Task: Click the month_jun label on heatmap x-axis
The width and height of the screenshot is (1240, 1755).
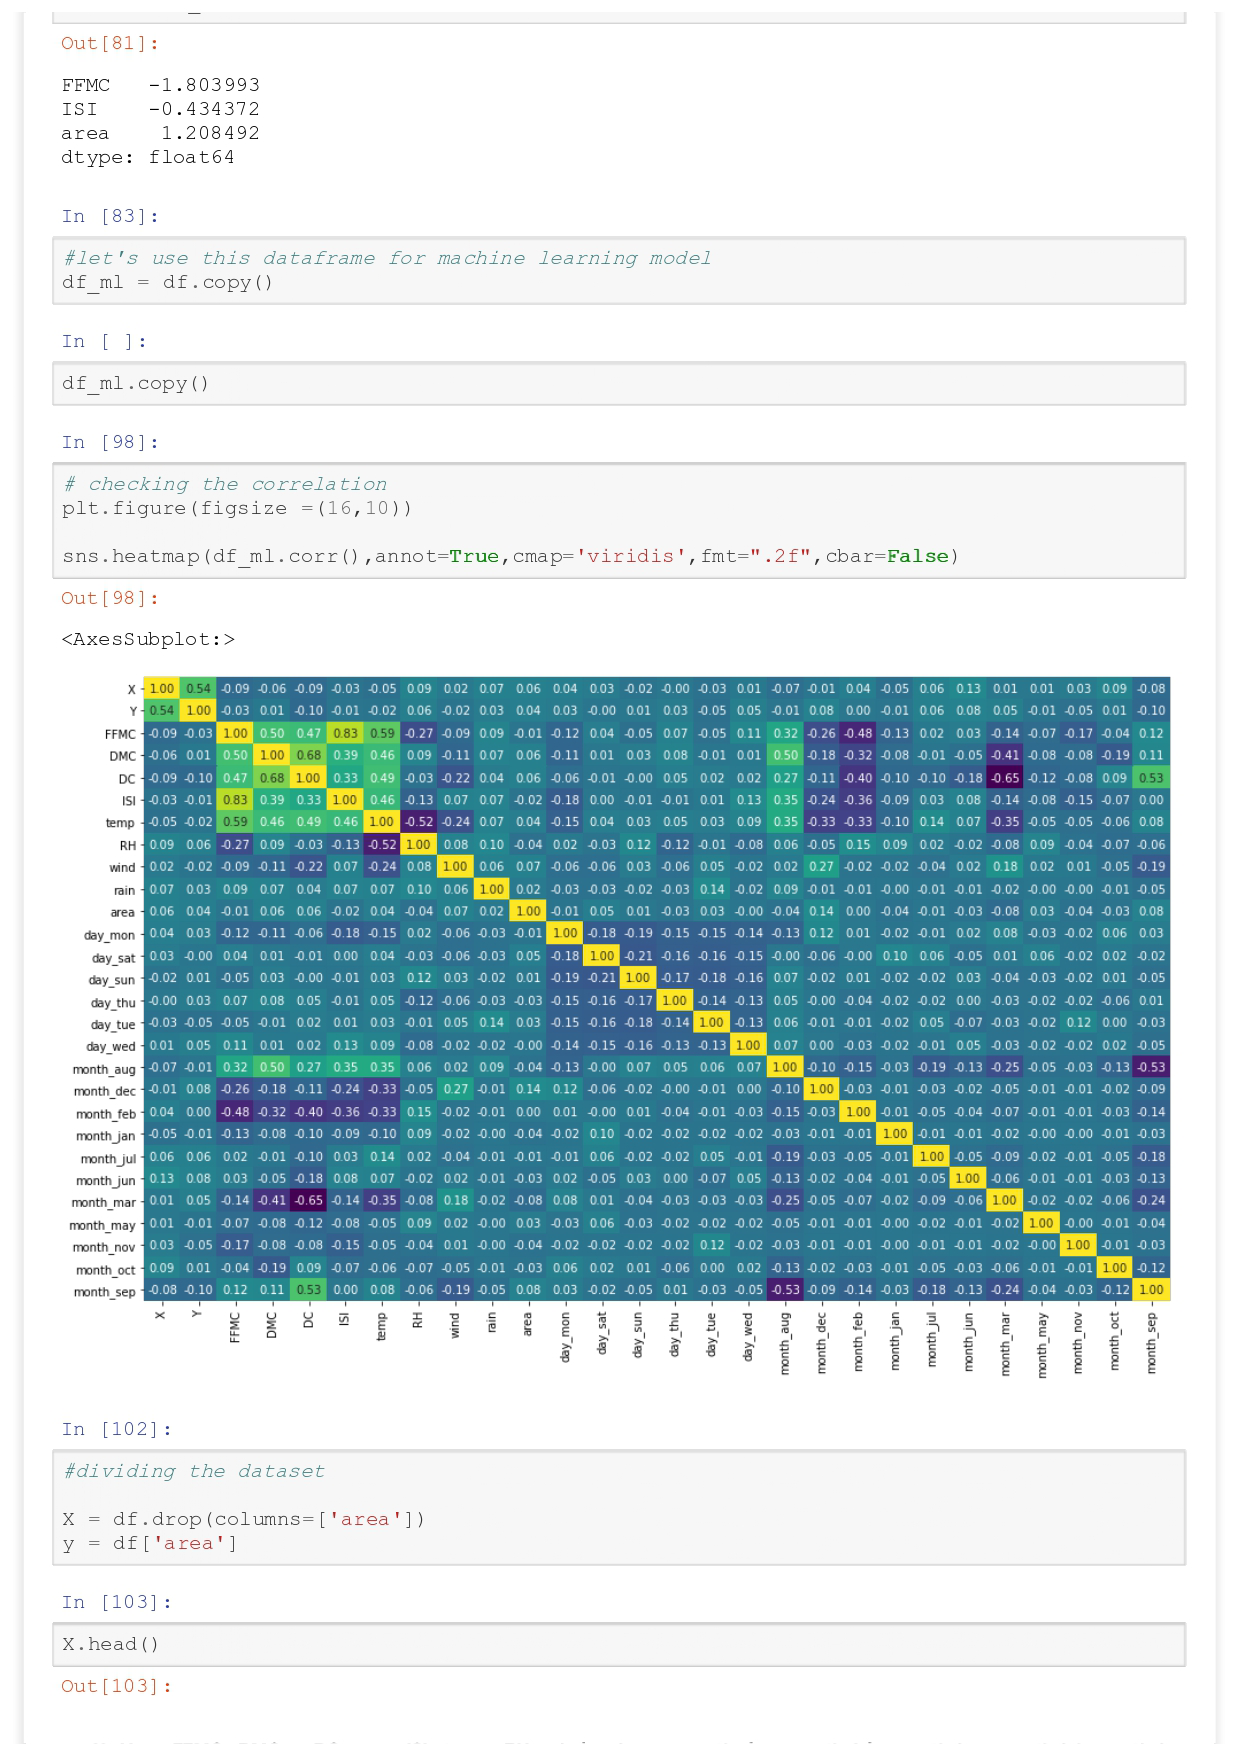Action: [x=968, y=1341]
